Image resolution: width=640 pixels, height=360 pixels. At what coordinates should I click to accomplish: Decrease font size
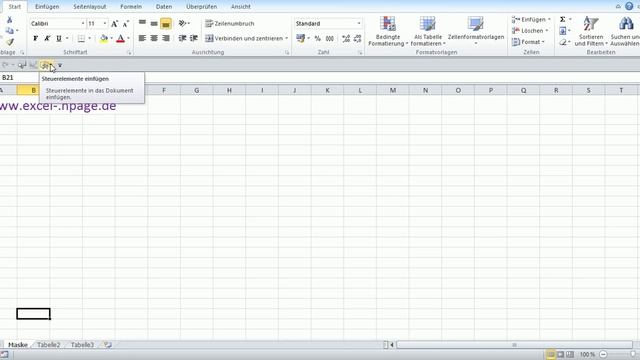click(x=126, y=24)
